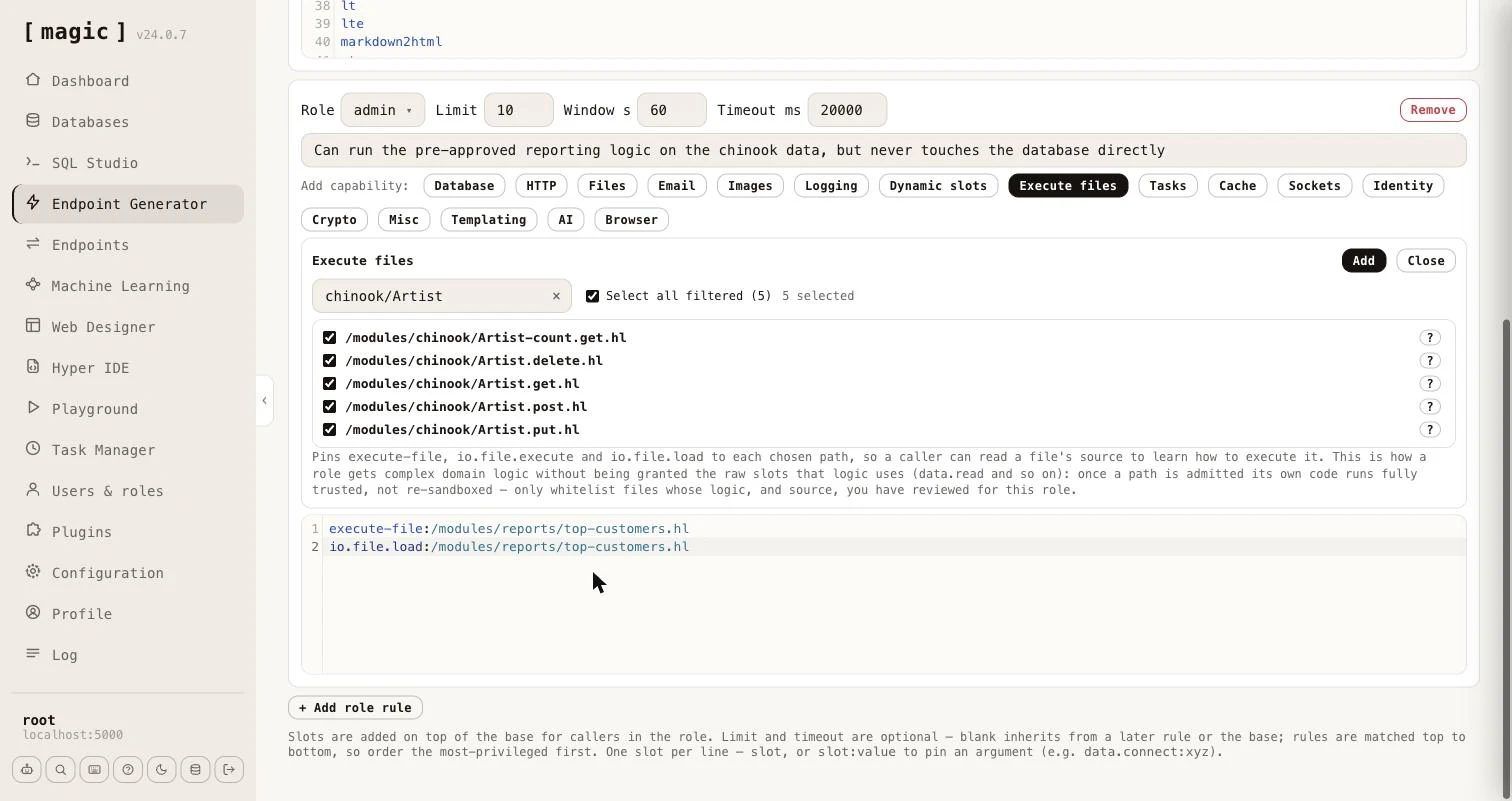Viewport: 1512px width, 801px height.
Task: Show help for Artist-count.get.hl
Action: 1429,338
